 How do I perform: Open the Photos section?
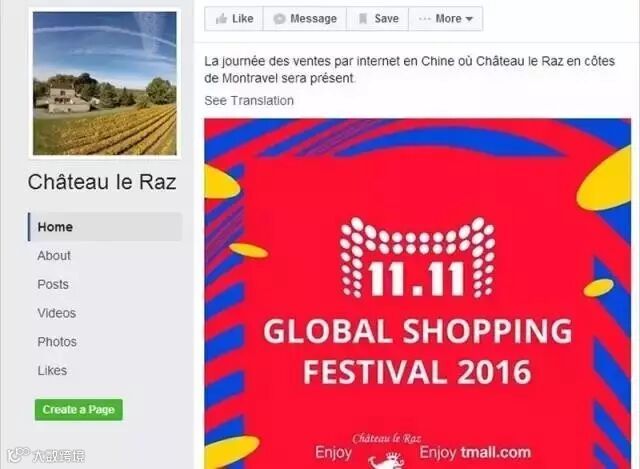tap(57, 342)
